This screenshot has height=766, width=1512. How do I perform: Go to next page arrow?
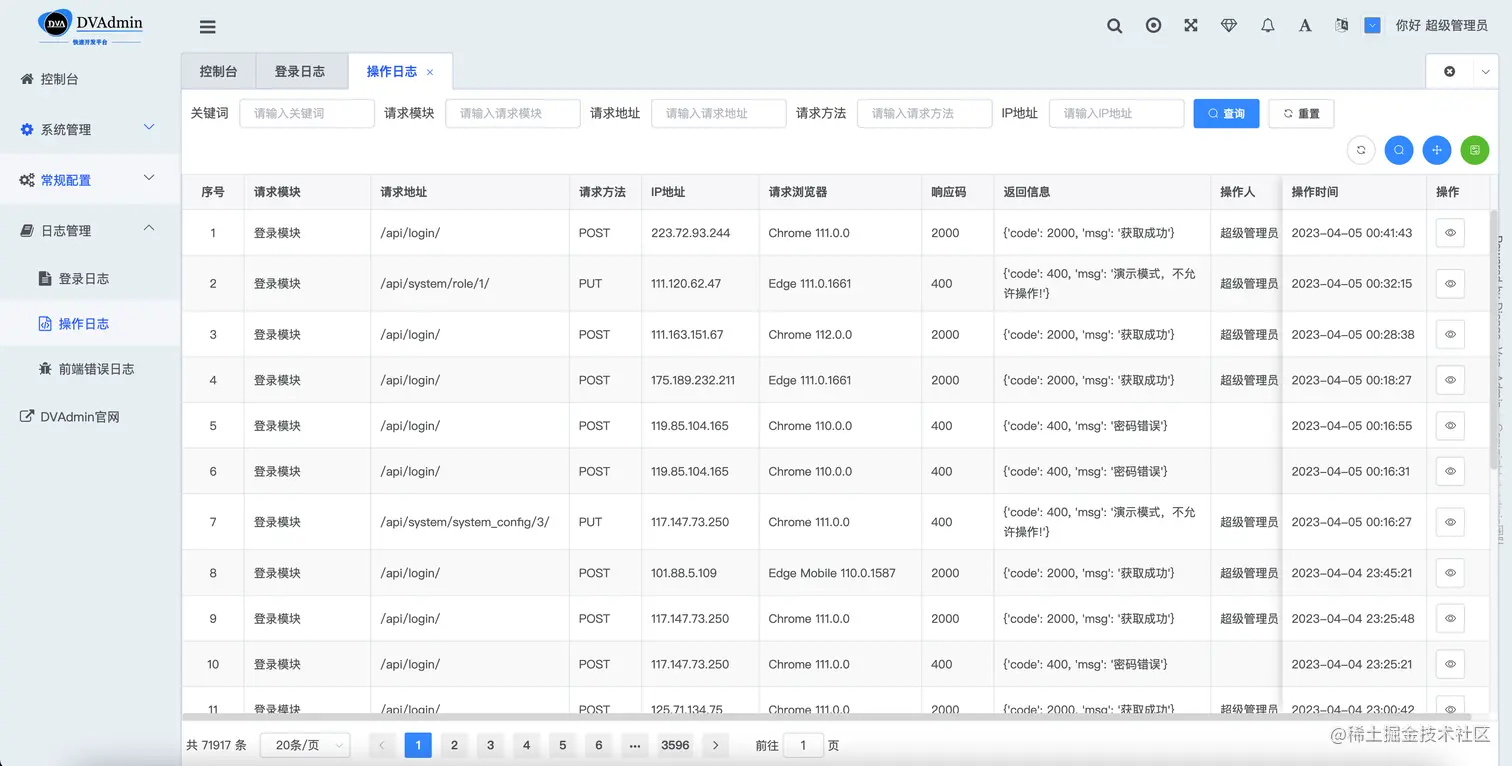[715, 745]
